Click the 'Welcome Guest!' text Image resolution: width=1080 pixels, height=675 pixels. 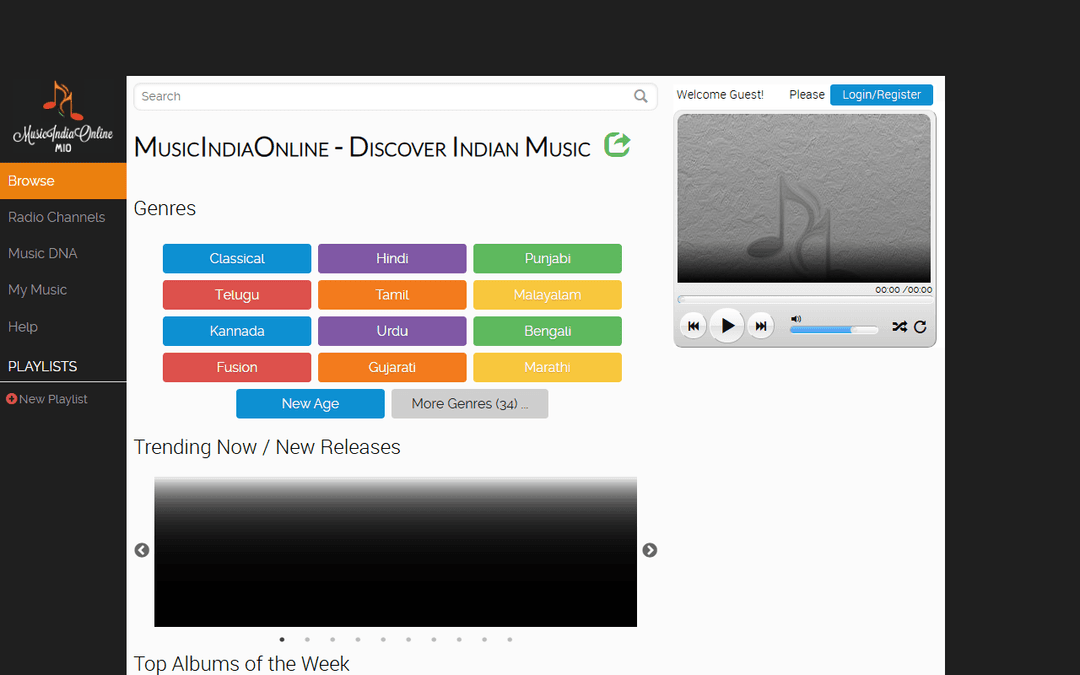(x=720, y=94)
